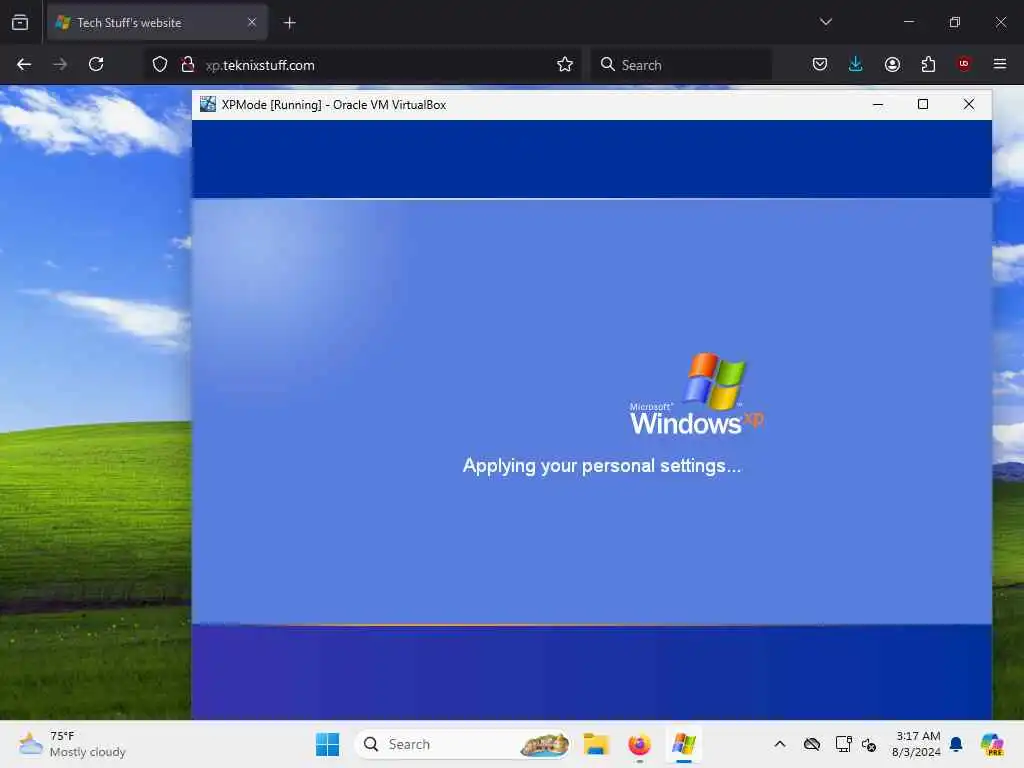The image size is (1024, 768).
Task: Click the Firefox search box
Action: [681, 65]
